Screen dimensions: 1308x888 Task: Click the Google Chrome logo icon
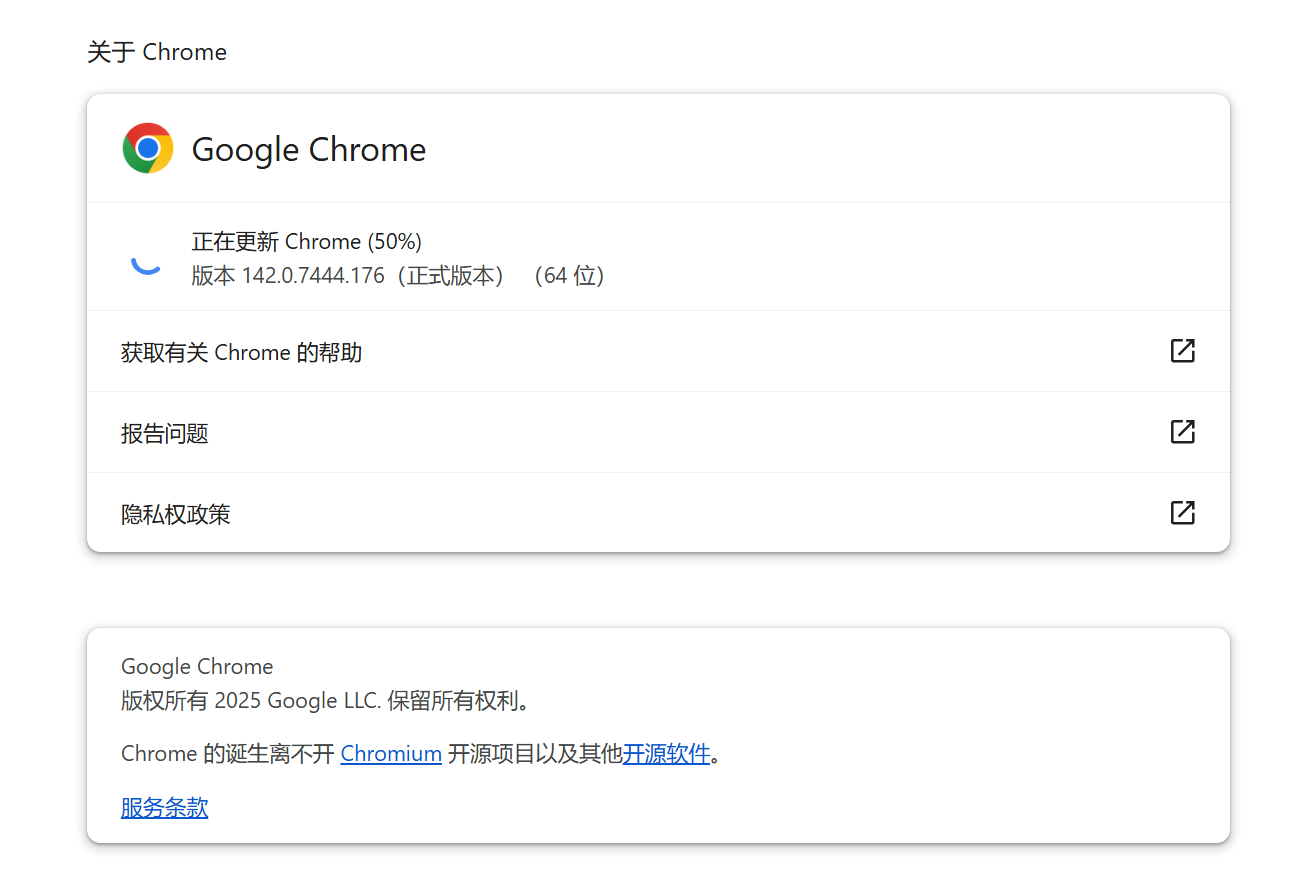[x=147, y=147]
